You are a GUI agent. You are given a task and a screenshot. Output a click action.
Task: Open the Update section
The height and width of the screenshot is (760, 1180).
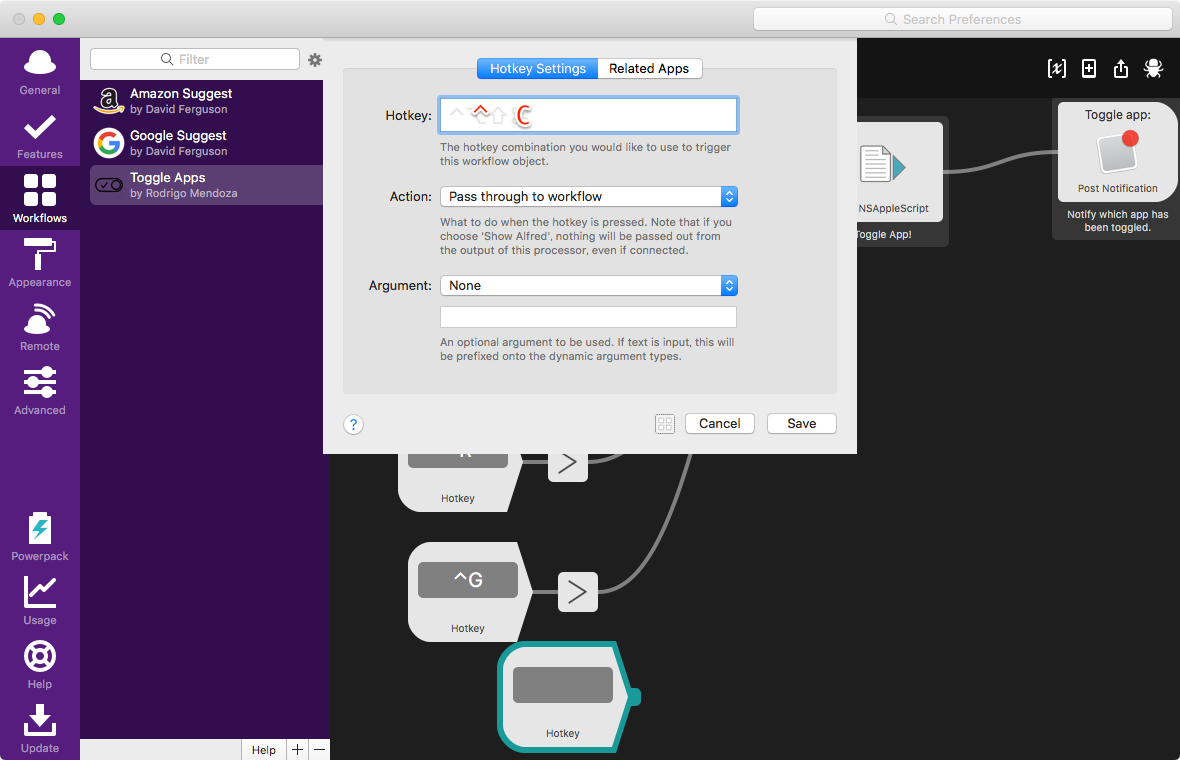coord(40,729)
